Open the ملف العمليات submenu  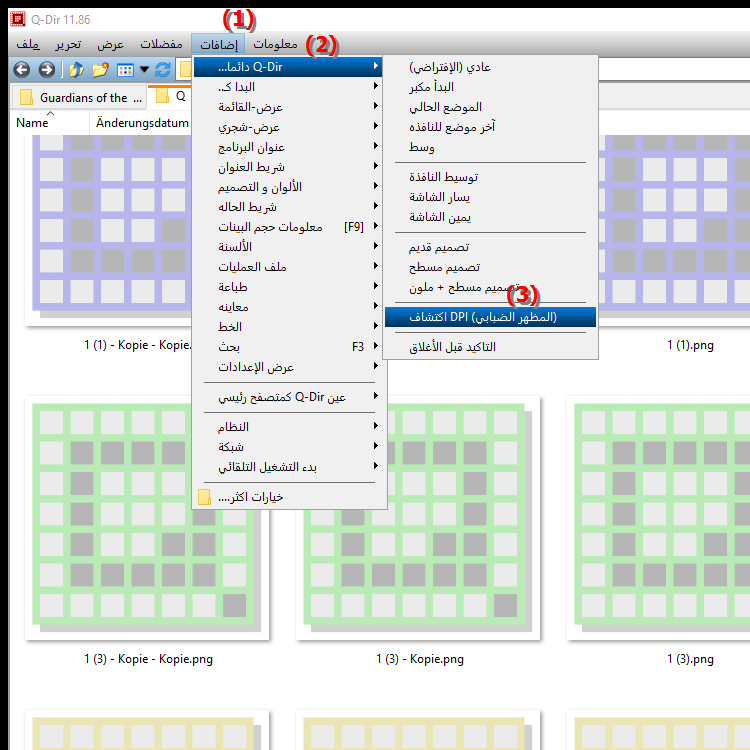point(288,267)
